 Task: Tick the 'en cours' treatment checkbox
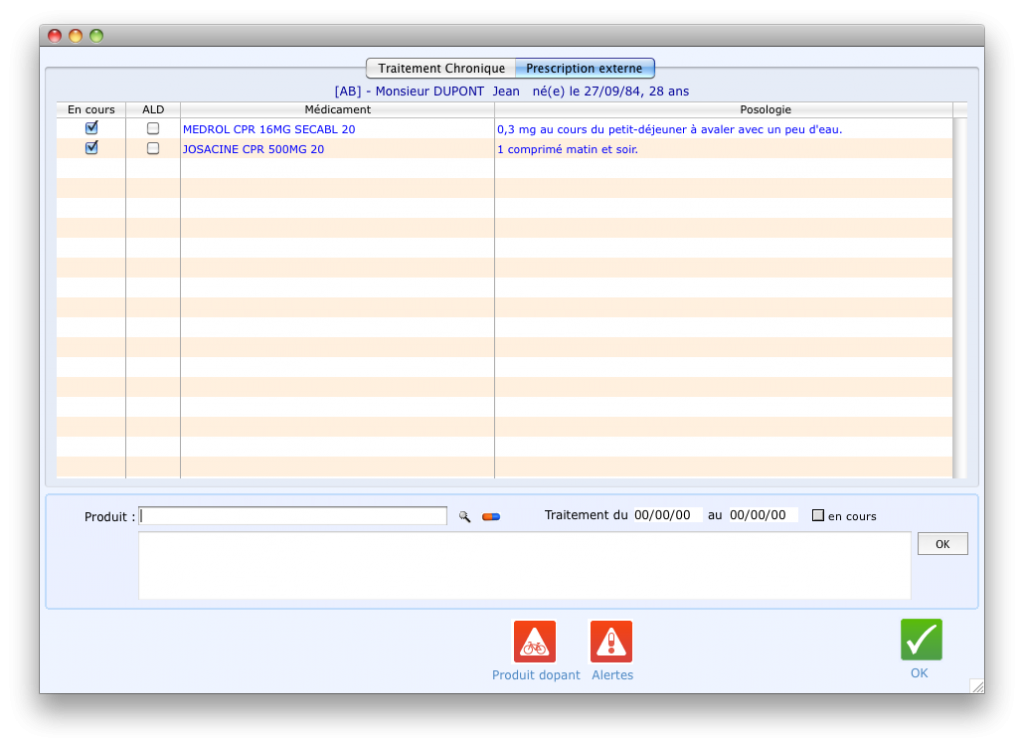click(x=818, y=515)
